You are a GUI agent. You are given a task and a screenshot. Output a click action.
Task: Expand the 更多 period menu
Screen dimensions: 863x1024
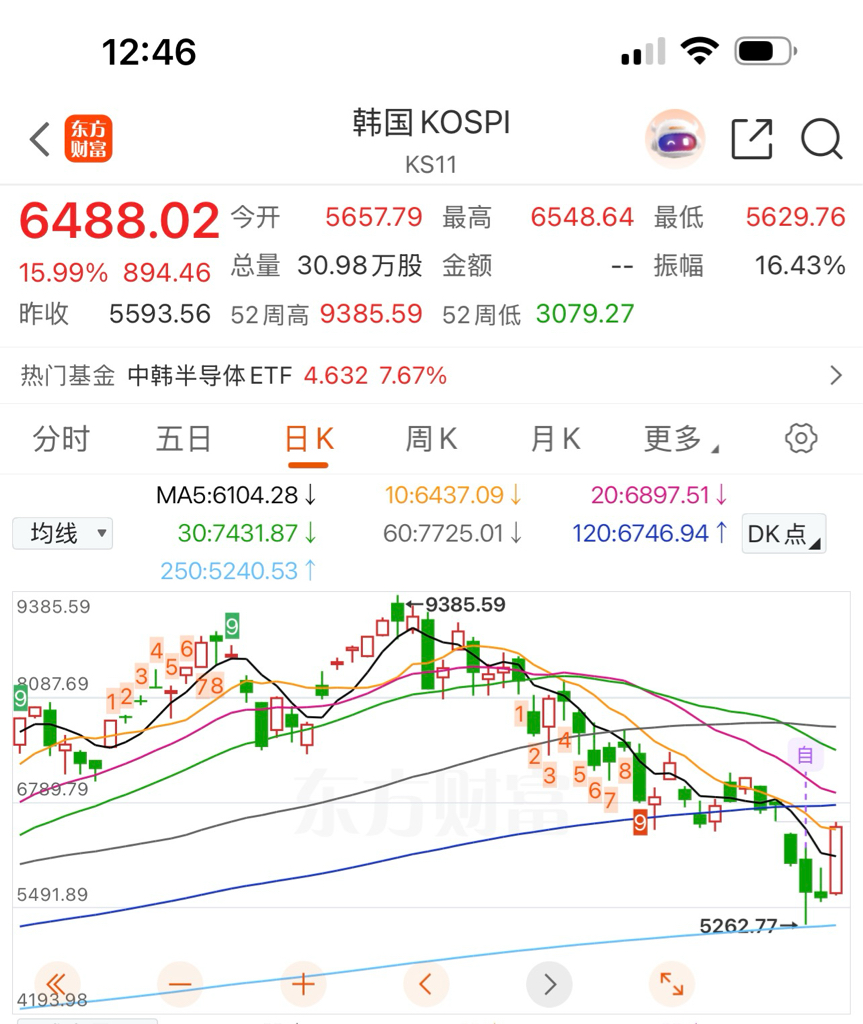681,439
